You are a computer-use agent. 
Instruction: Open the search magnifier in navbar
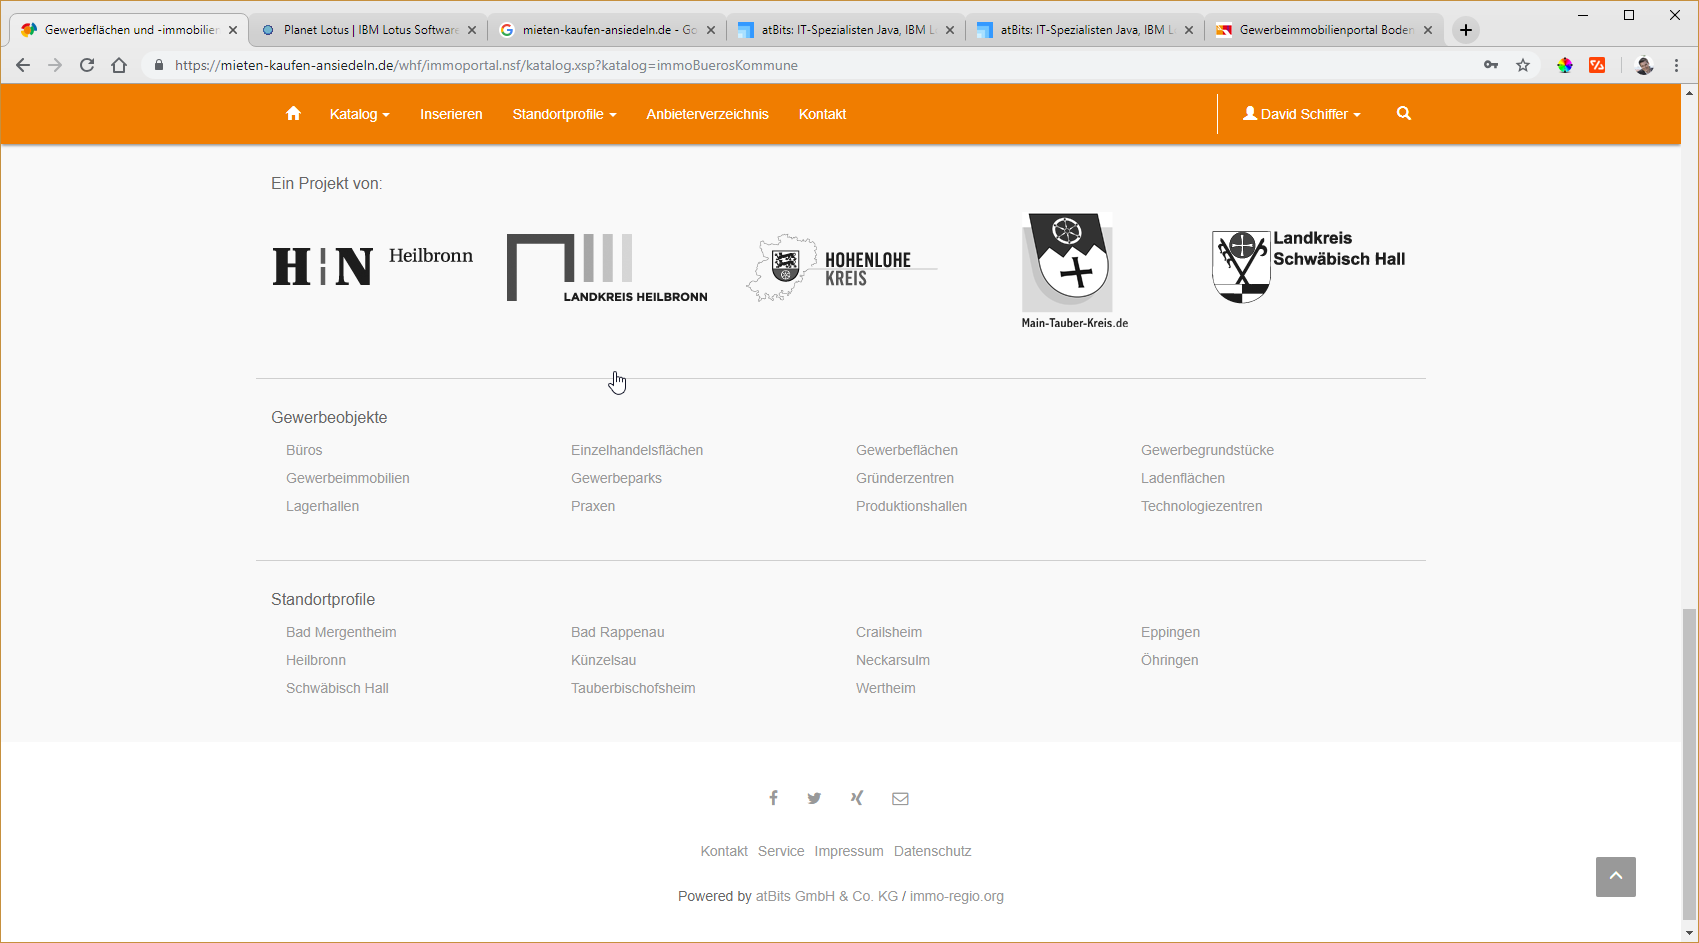(x=1404, y=114)
